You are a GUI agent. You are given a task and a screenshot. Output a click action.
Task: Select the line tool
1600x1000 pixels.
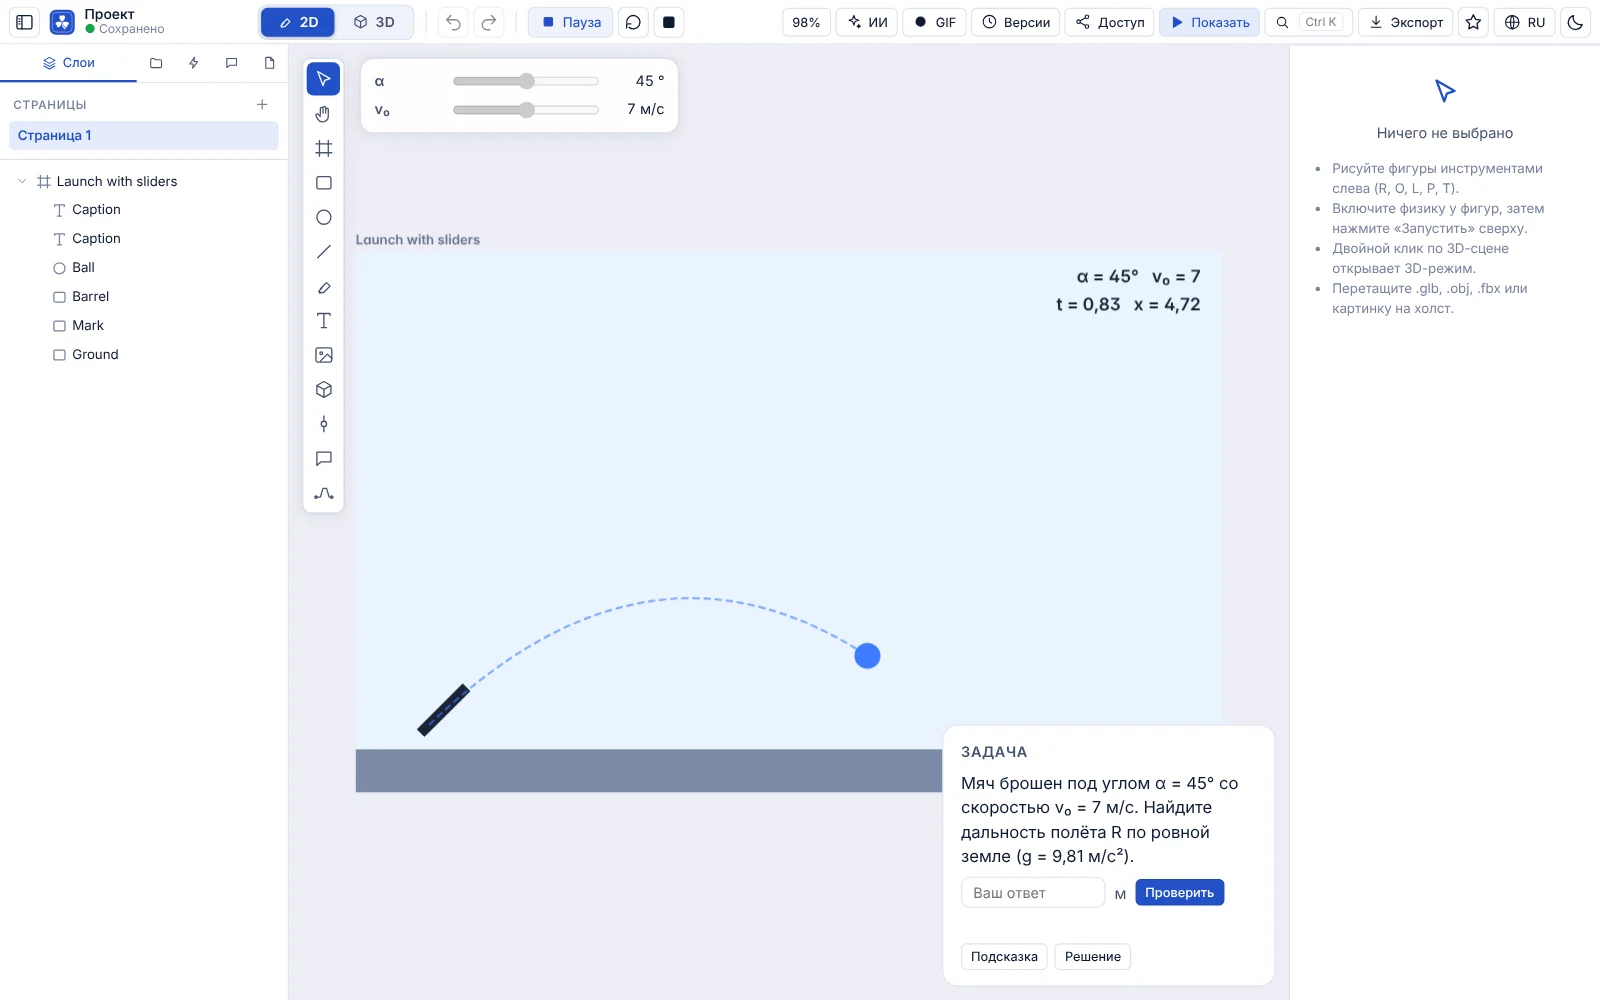point(323,252)
